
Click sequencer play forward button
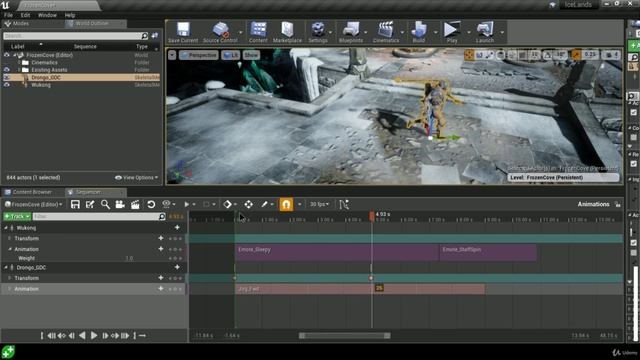(94, 336)
